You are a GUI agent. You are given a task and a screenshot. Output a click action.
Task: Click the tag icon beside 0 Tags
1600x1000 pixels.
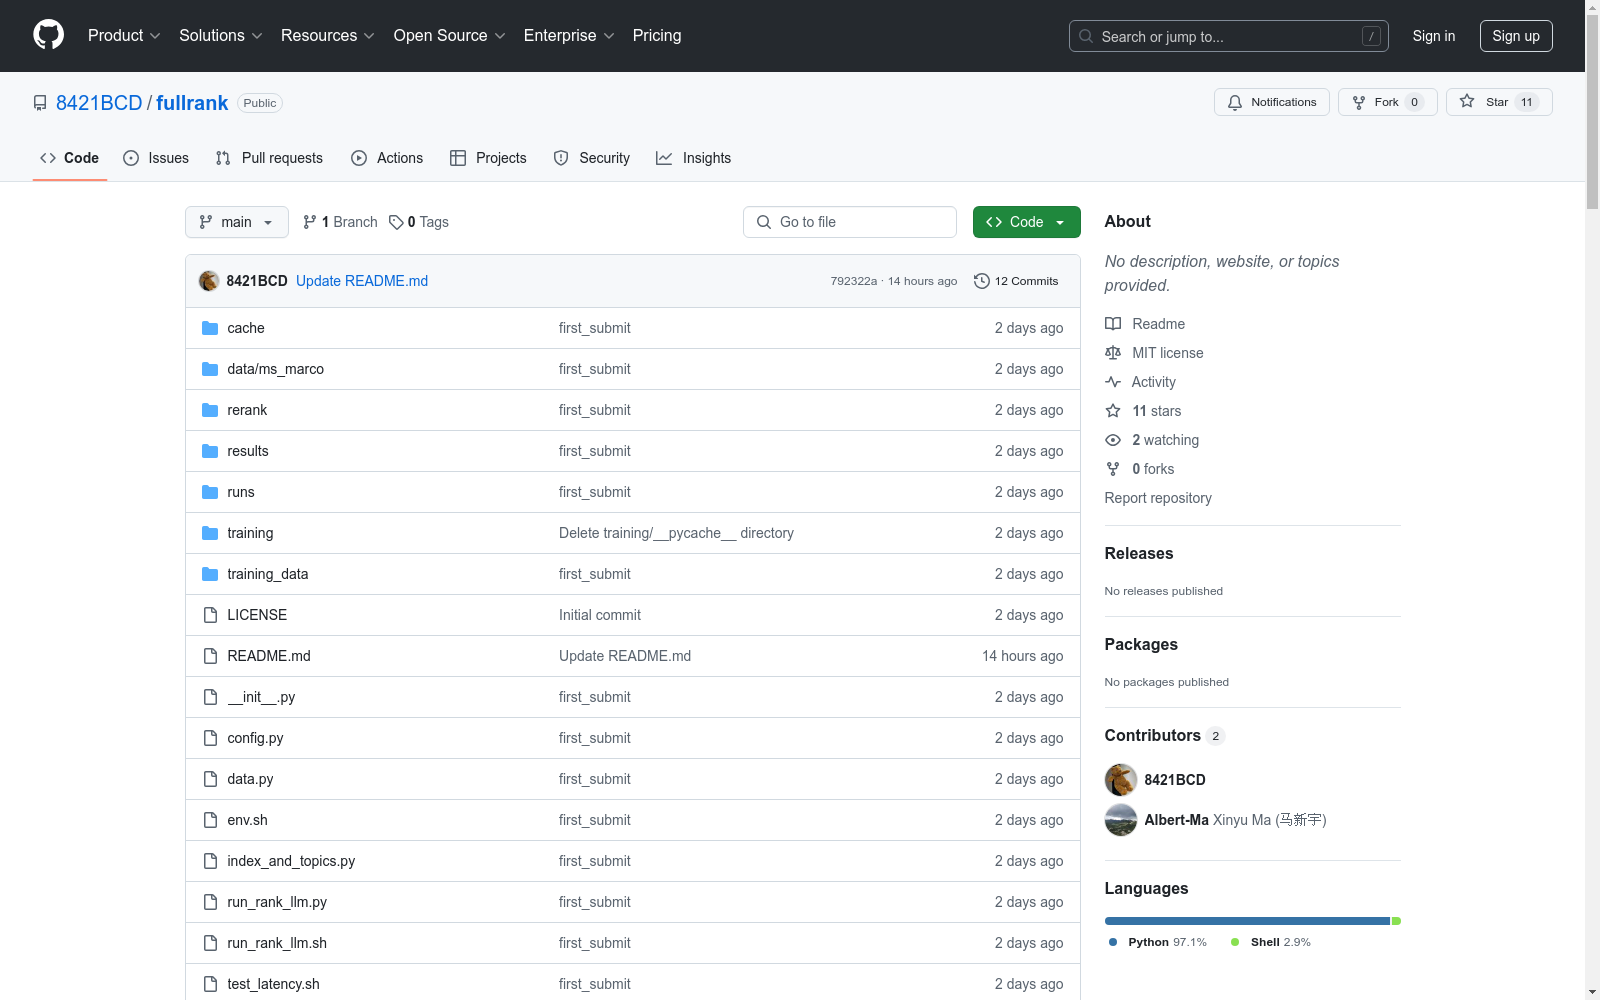396,222
